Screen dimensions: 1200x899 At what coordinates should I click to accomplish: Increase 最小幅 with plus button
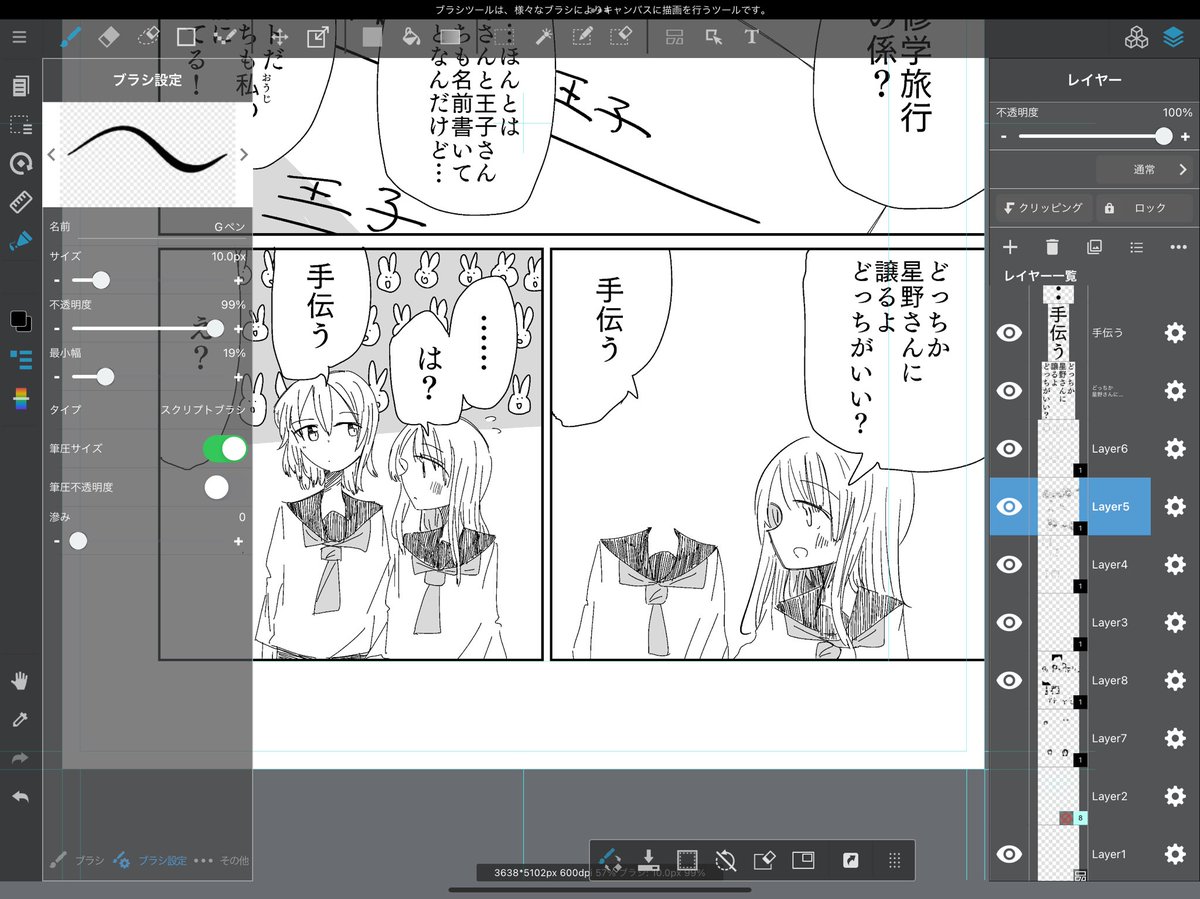pos(238,378)
